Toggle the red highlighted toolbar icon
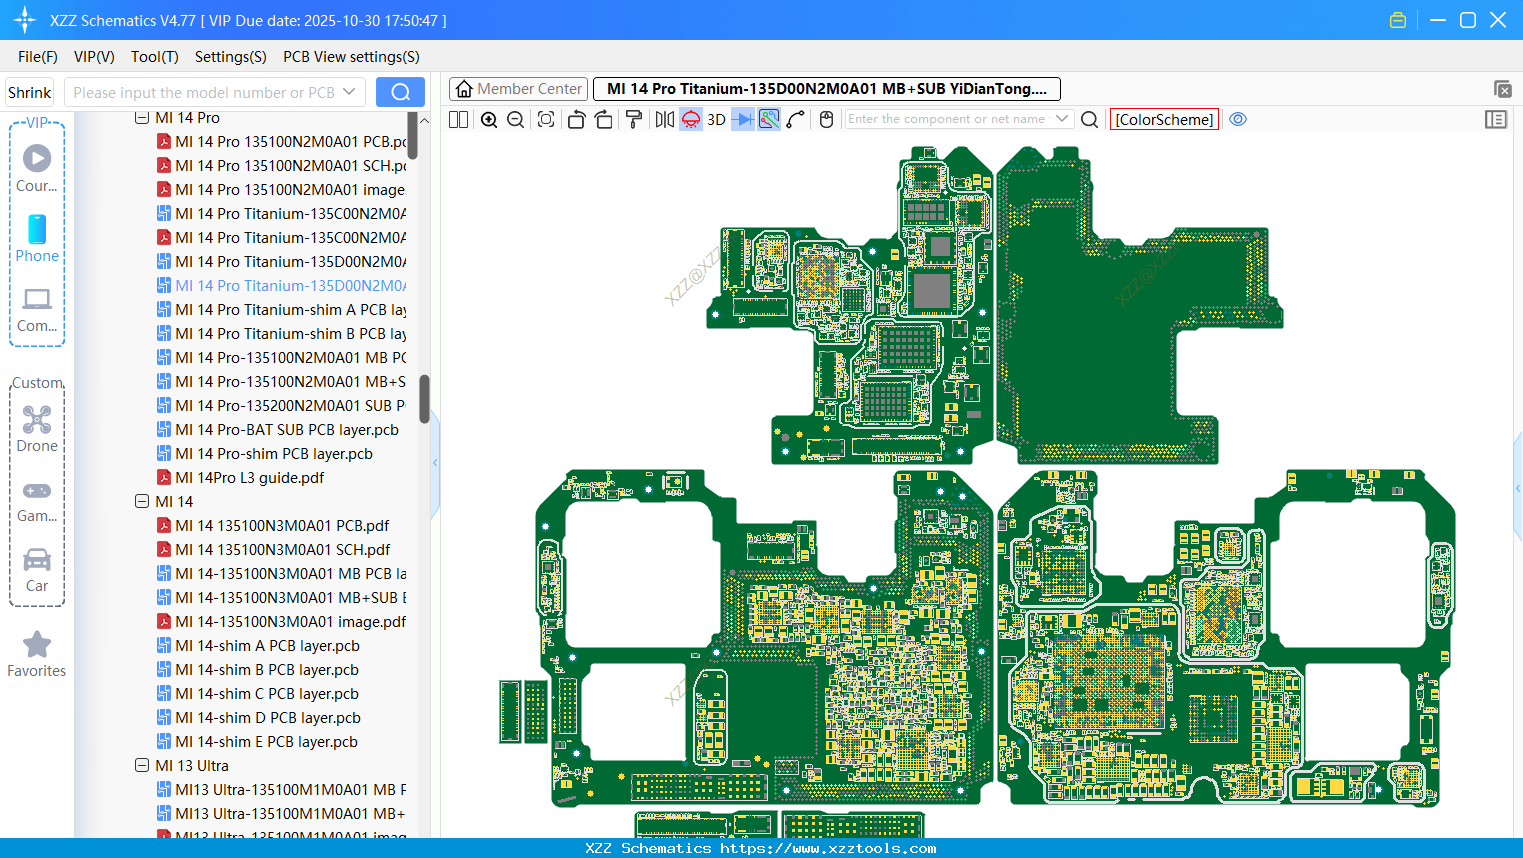Viewport: 1523px width, 858px height. point(691,120)
